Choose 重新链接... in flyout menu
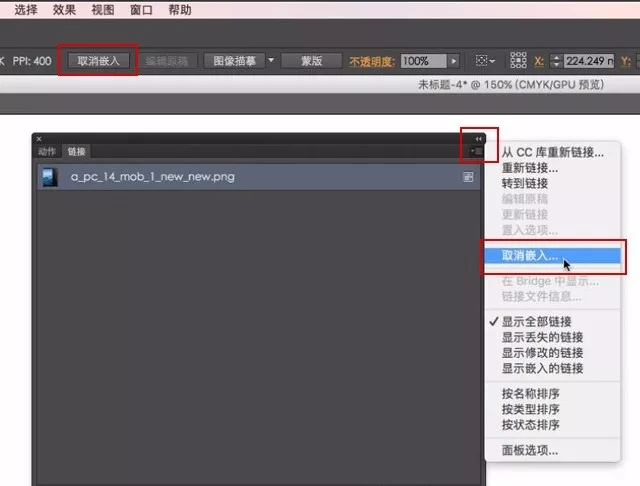Image resolution: width=640 pixels, height=486 pixels. 552,168
